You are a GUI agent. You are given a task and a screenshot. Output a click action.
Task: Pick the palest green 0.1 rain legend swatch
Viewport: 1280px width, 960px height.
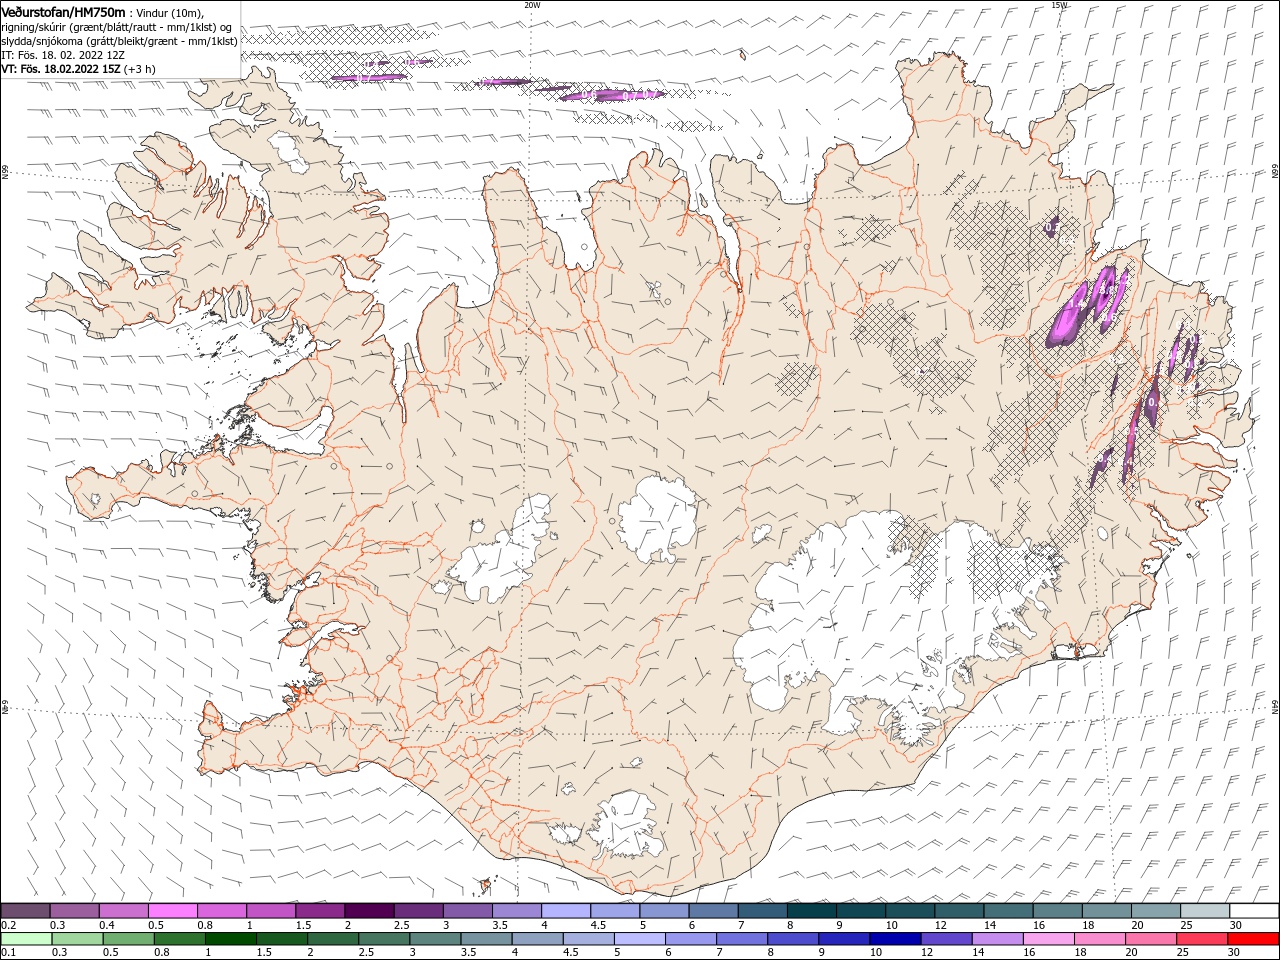click(26, 939)
